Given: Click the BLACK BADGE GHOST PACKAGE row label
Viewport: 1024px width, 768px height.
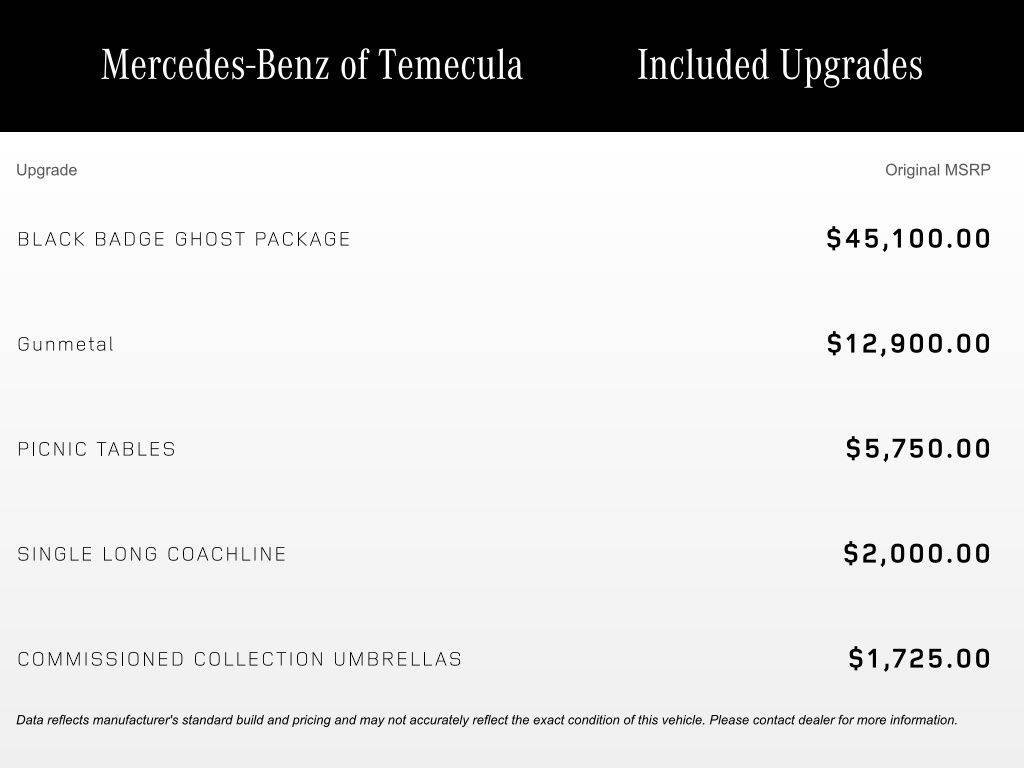Looking at the screenshot, I should coord(184,239).
